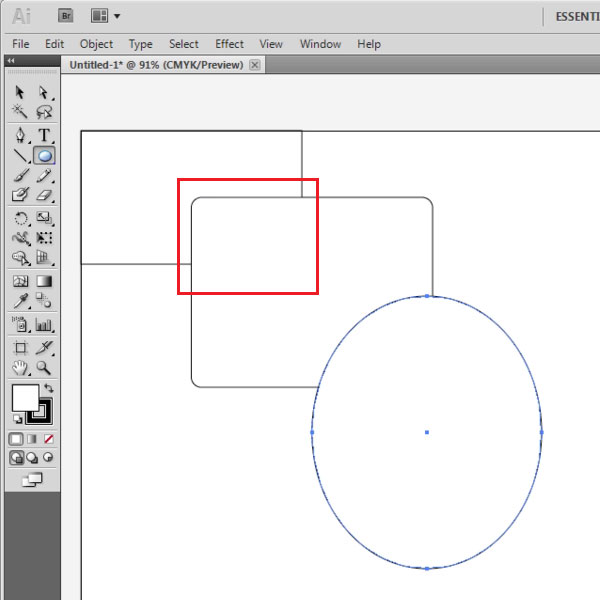
Task: Pick the Free Transform tool
Action: tap(44, 238)
